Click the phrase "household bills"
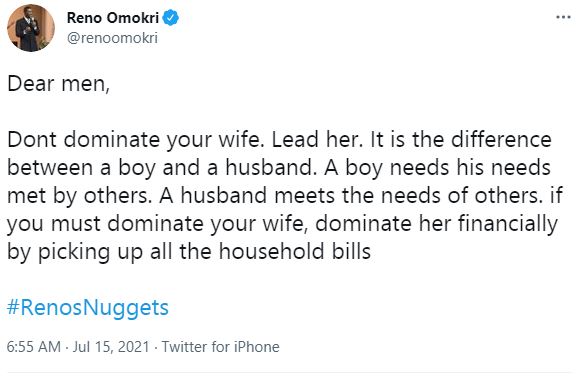This screenshot has height=377, width=583. [x=295, y=251]
